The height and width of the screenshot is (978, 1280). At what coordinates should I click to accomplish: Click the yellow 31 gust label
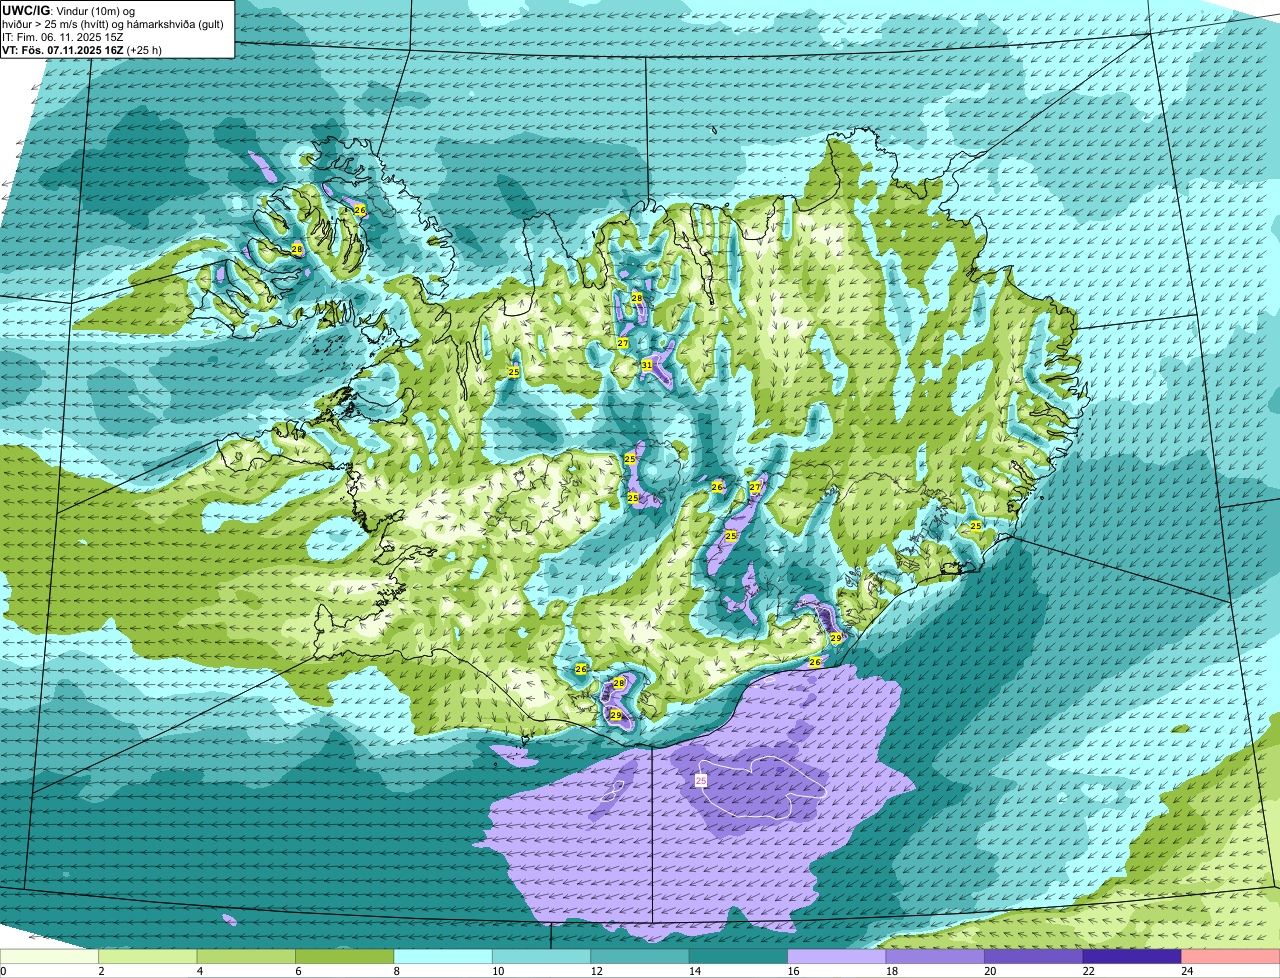[x=647, y=366]
